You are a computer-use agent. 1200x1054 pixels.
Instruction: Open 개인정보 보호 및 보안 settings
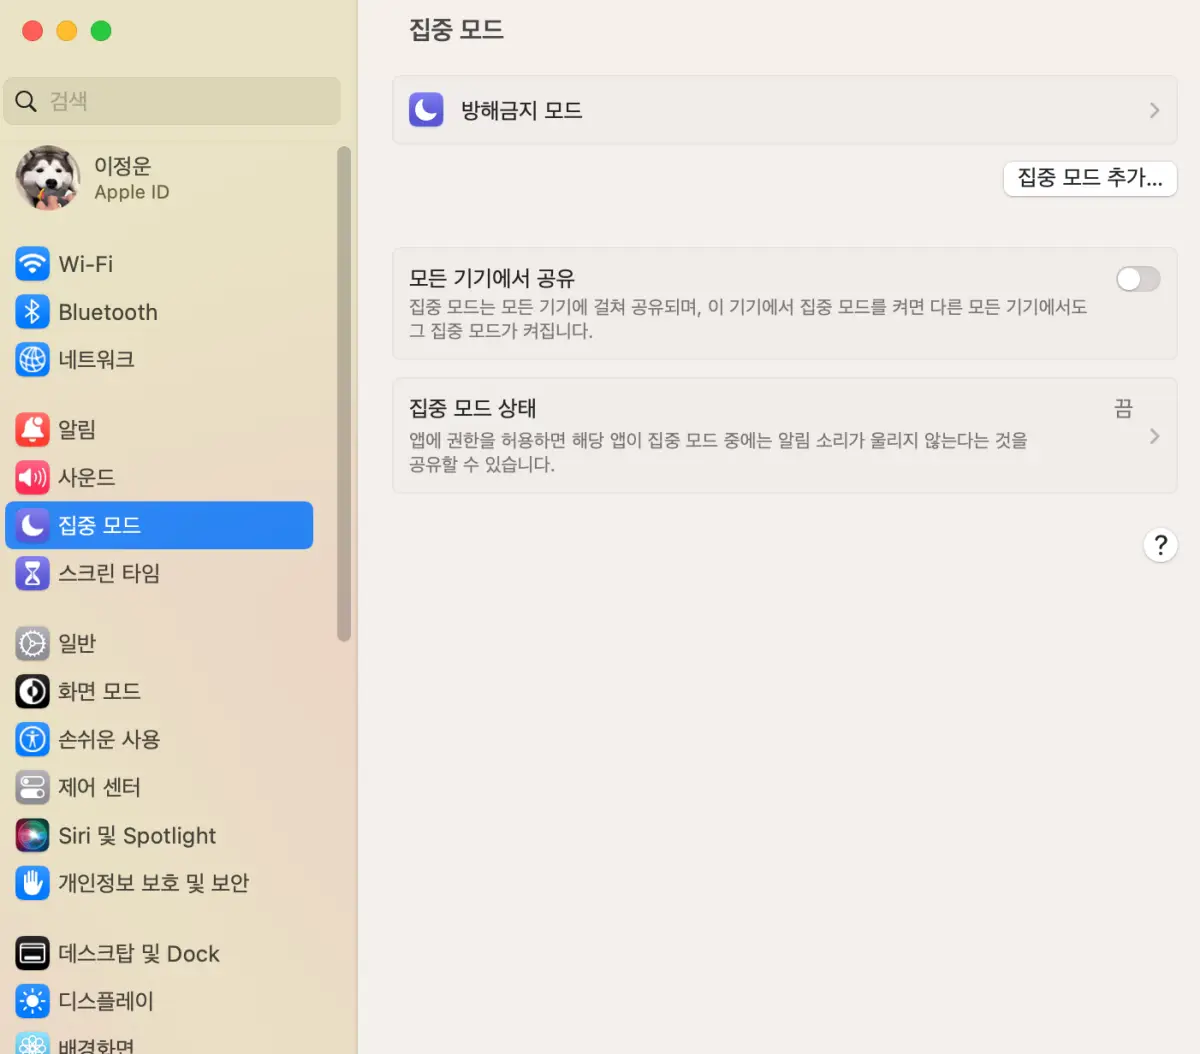pos(31,883)
